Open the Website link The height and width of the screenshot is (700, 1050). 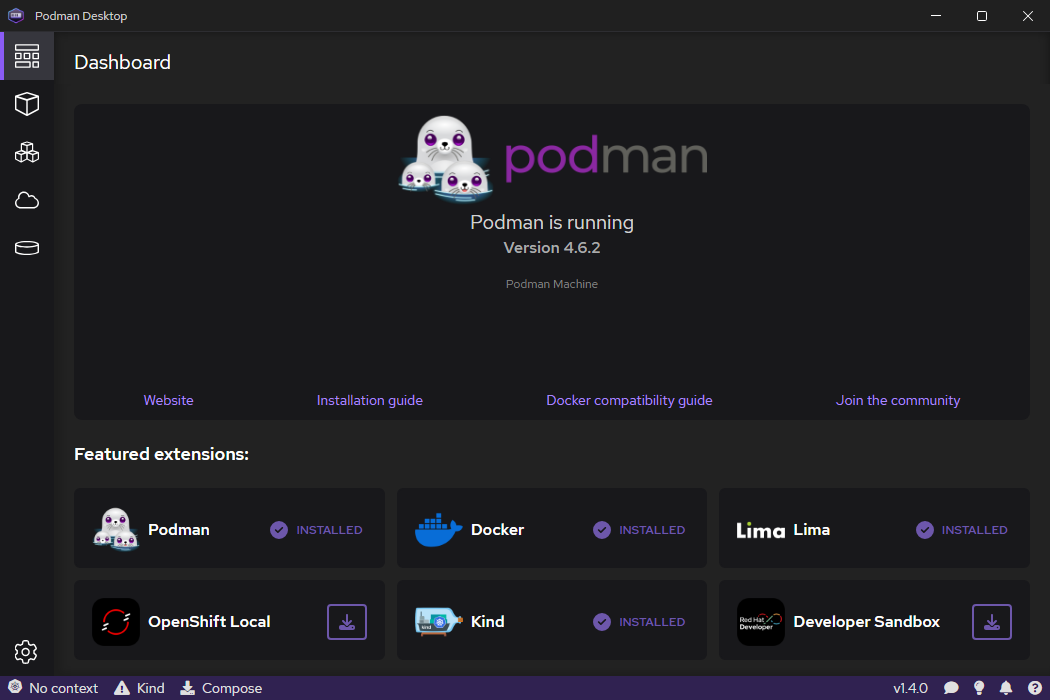click(168, 401)
